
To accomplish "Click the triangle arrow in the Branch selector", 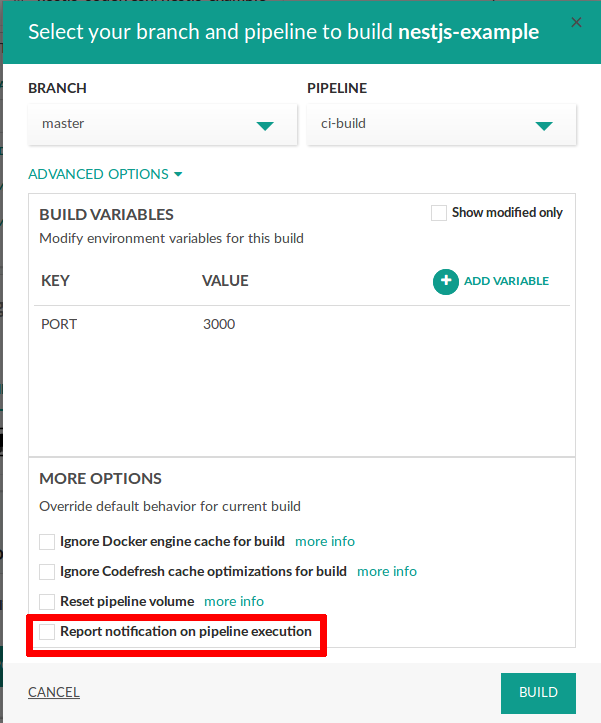I will click(x=265, y=126).
